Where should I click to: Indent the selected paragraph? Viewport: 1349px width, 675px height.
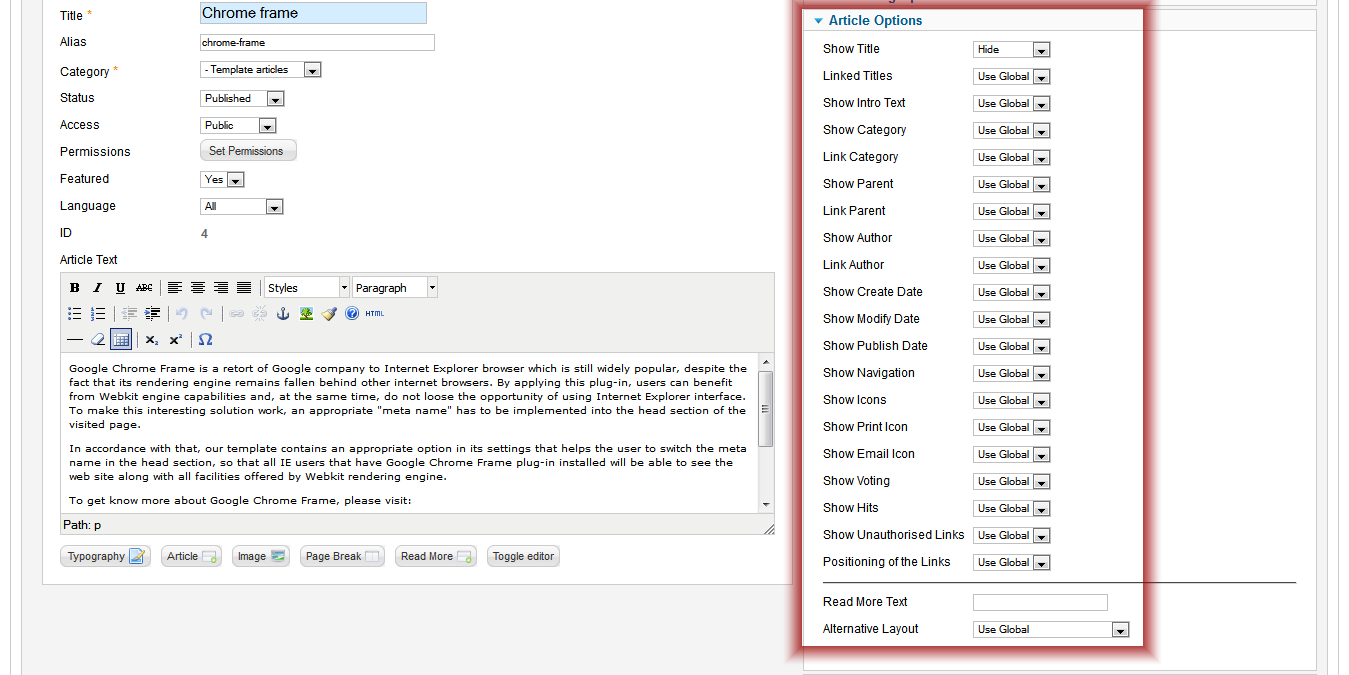click(x=152, y=314)
